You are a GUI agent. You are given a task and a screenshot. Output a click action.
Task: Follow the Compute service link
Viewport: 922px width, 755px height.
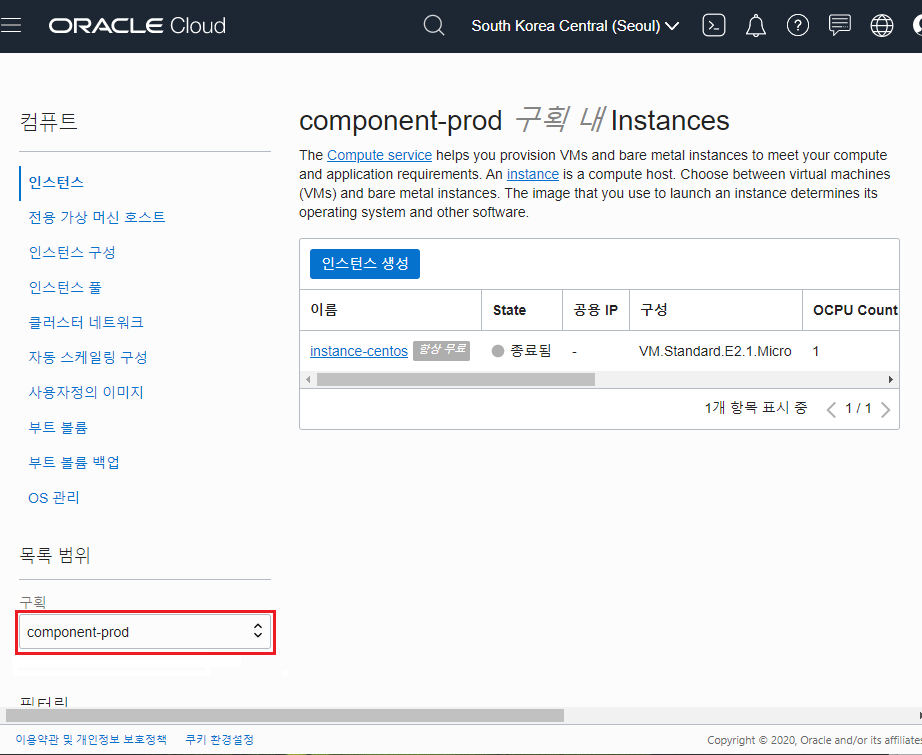click(x=379, y=155)
